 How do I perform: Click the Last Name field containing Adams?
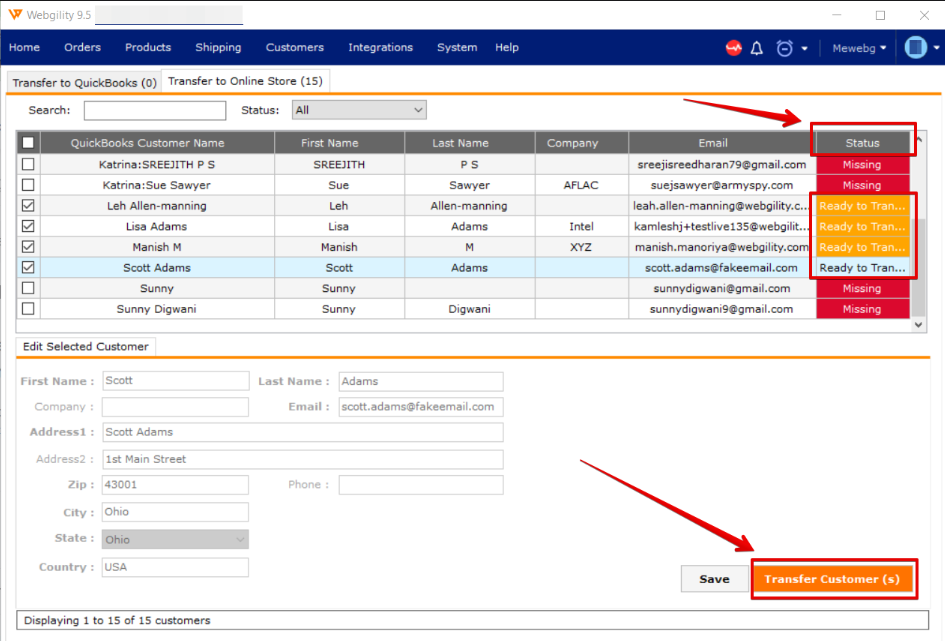click(x=421, y=381)
